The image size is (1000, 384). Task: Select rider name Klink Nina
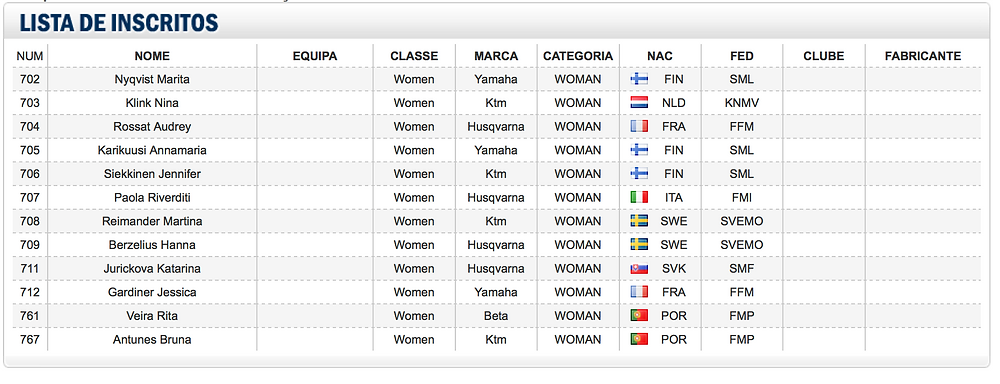pos(152,103)
